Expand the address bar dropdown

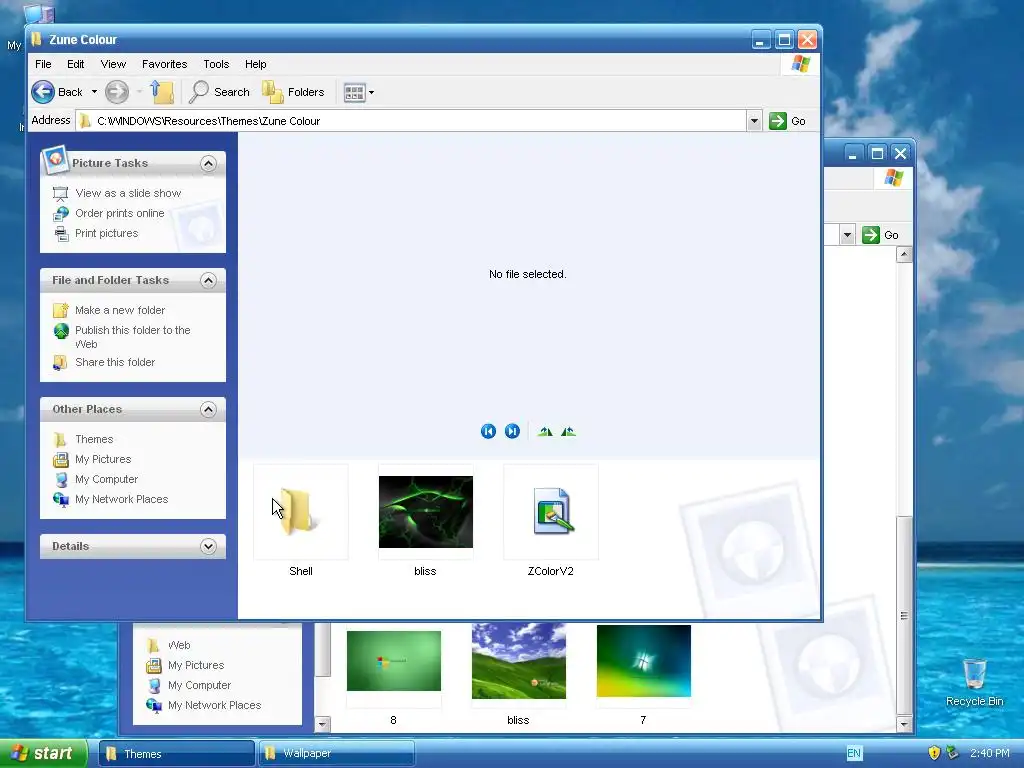pyautogui.click(x=754, y=121)
